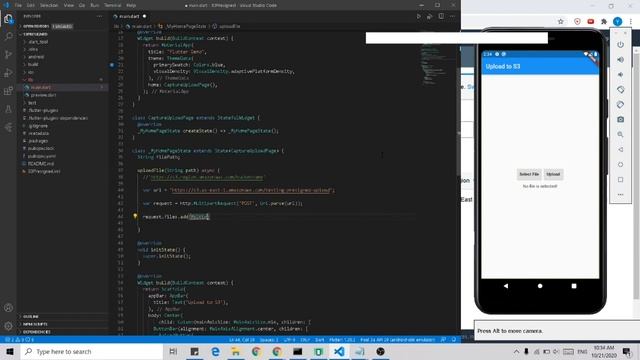Tap the Upload button in app
The width and height of the screenshot is (640, 360).
click(x=553, y=174)
